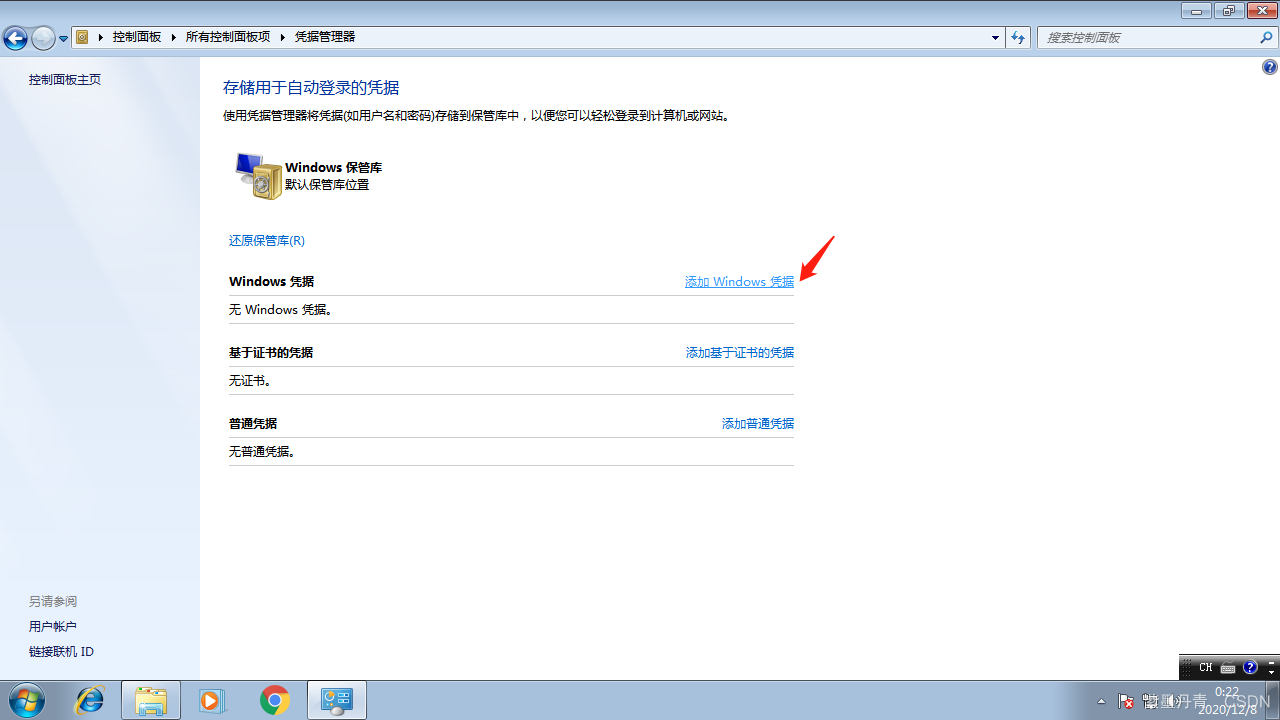Select the 无证书。 row text
The height and width of the screenshot is (720, 1280).
point(251,381)
